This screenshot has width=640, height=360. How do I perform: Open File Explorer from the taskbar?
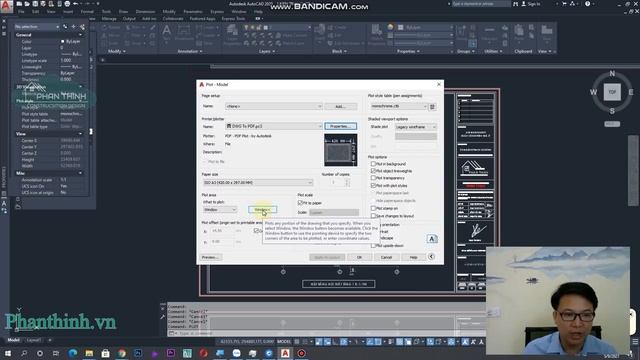click(x=89, y=353)
